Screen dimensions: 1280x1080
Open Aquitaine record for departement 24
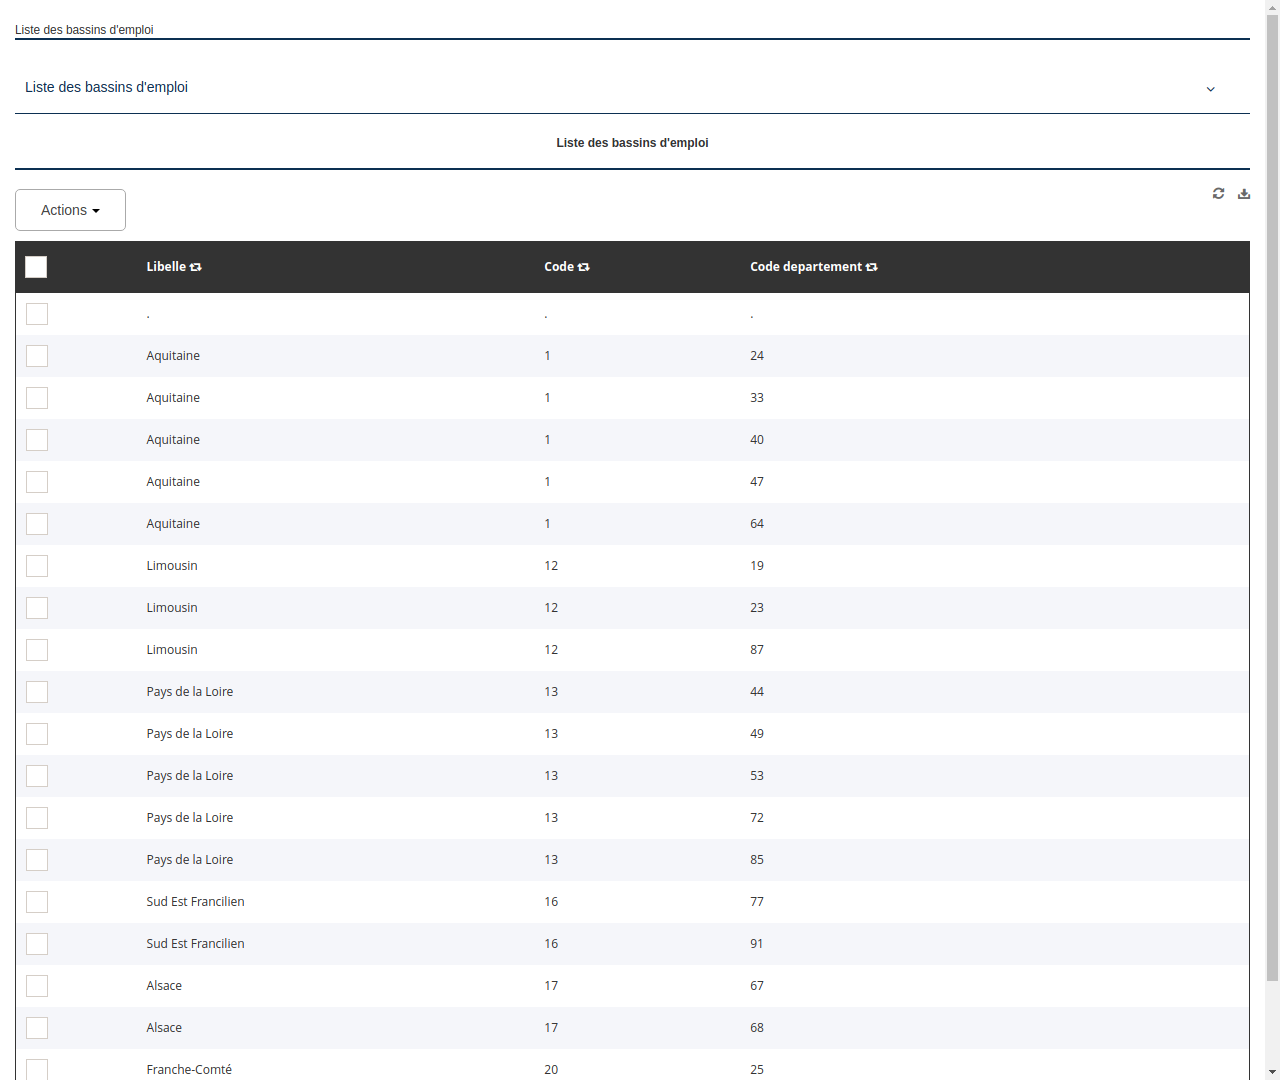173,356
